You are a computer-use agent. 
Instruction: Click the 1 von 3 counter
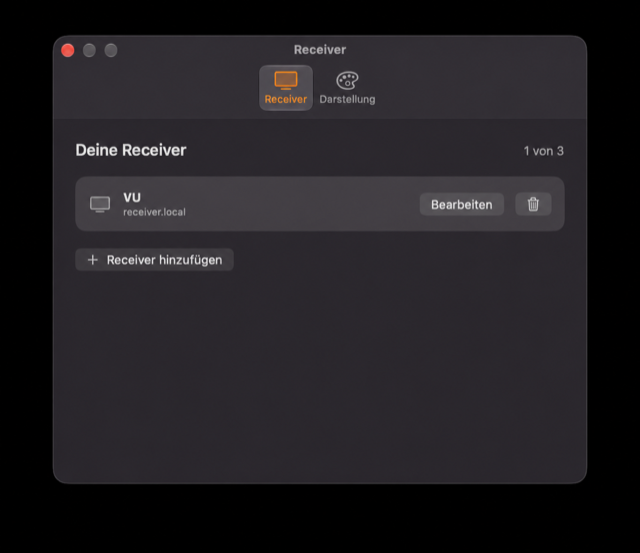(x=544, y=151)
